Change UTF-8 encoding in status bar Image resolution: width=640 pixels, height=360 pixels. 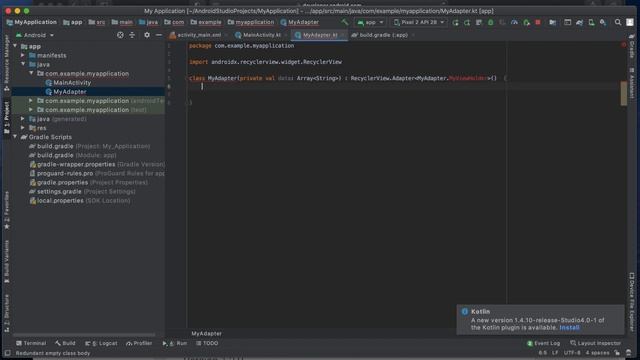pyautogui.click(x=572, y=353)
